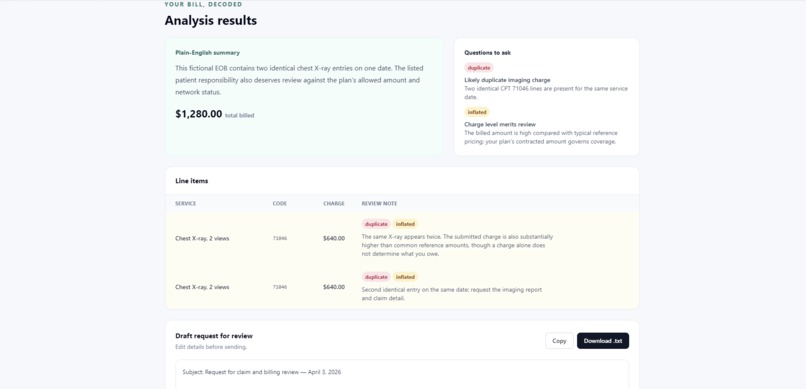Click the CODE column header

[280, 203]
